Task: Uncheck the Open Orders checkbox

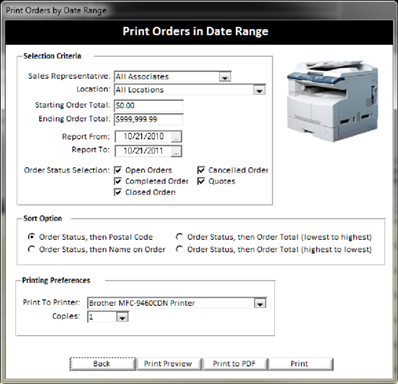Action: pos(118,170)
